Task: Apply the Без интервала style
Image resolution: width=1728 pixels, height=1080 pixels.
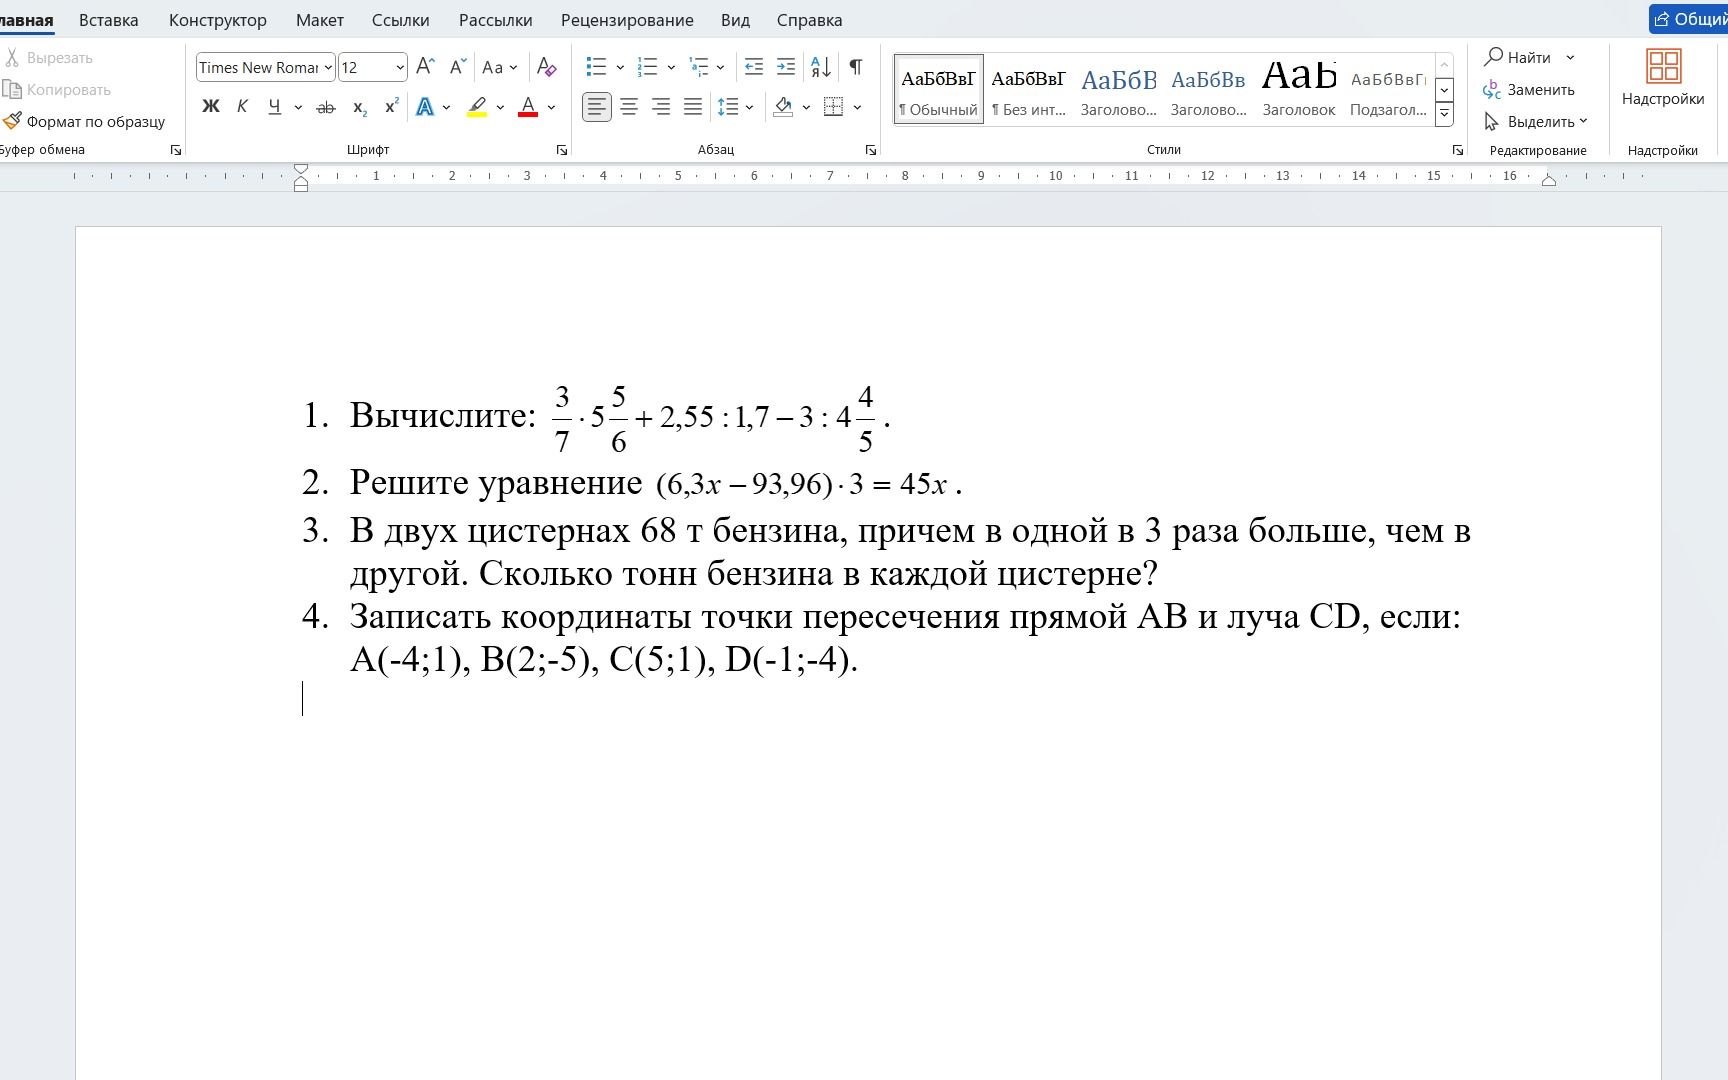Action: (x=1028, y=89)
